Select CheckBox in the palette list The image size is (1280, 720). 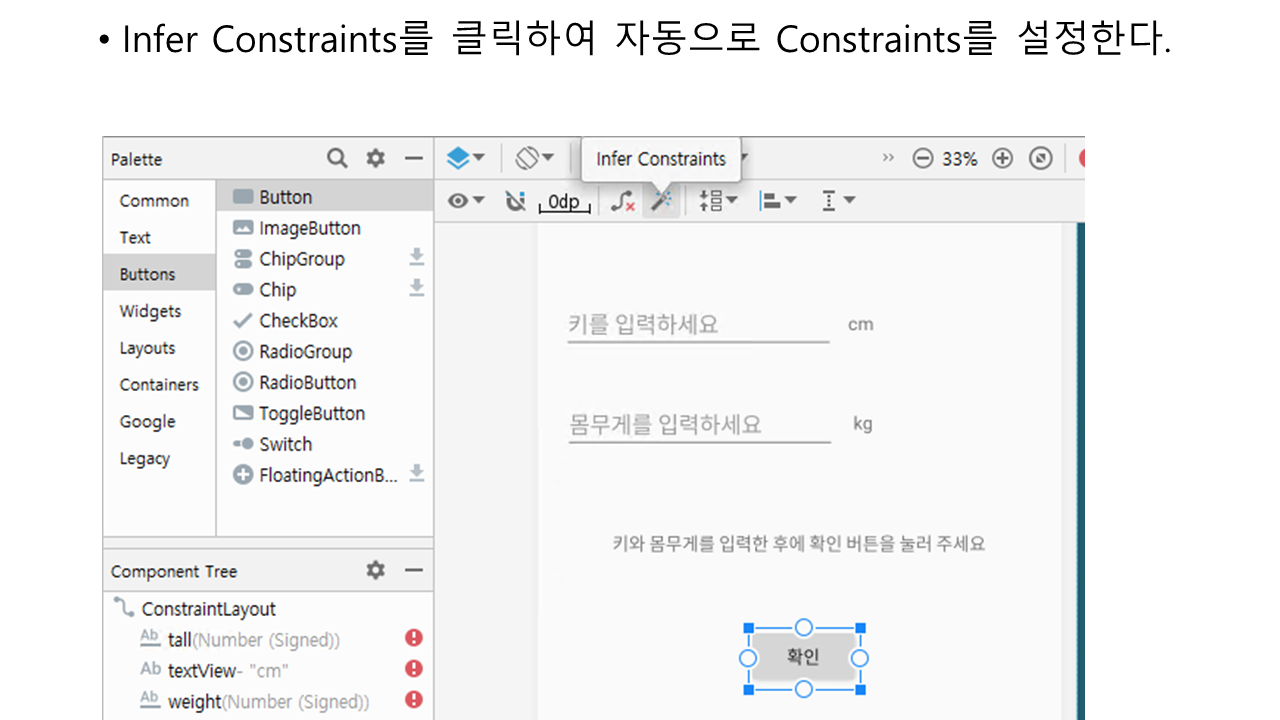[298, 321]
